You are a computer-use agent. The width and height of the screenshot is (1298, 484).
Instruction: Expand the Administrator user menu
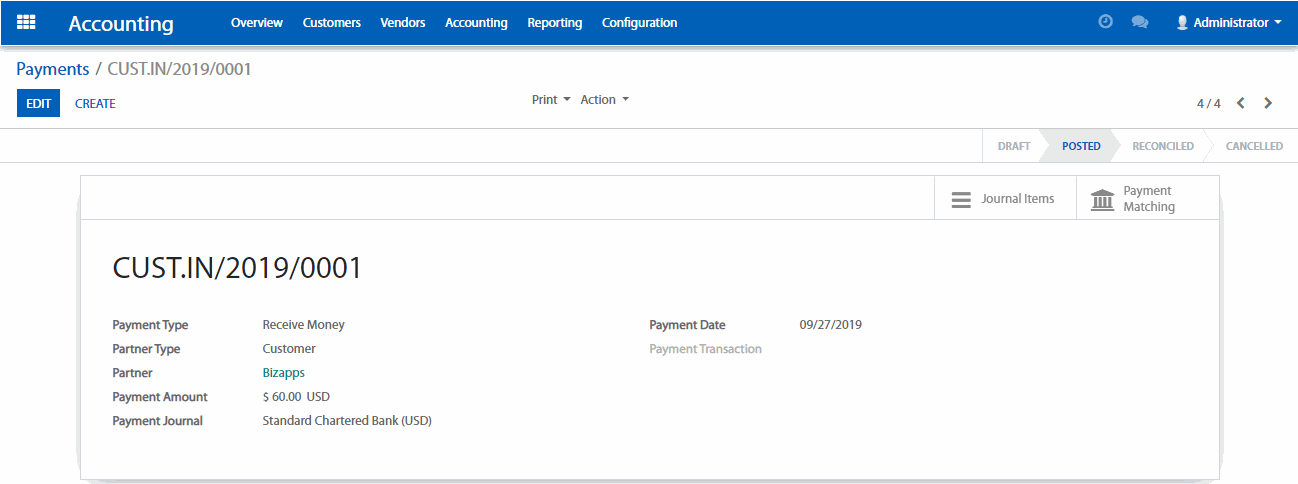coord(1228,22)
